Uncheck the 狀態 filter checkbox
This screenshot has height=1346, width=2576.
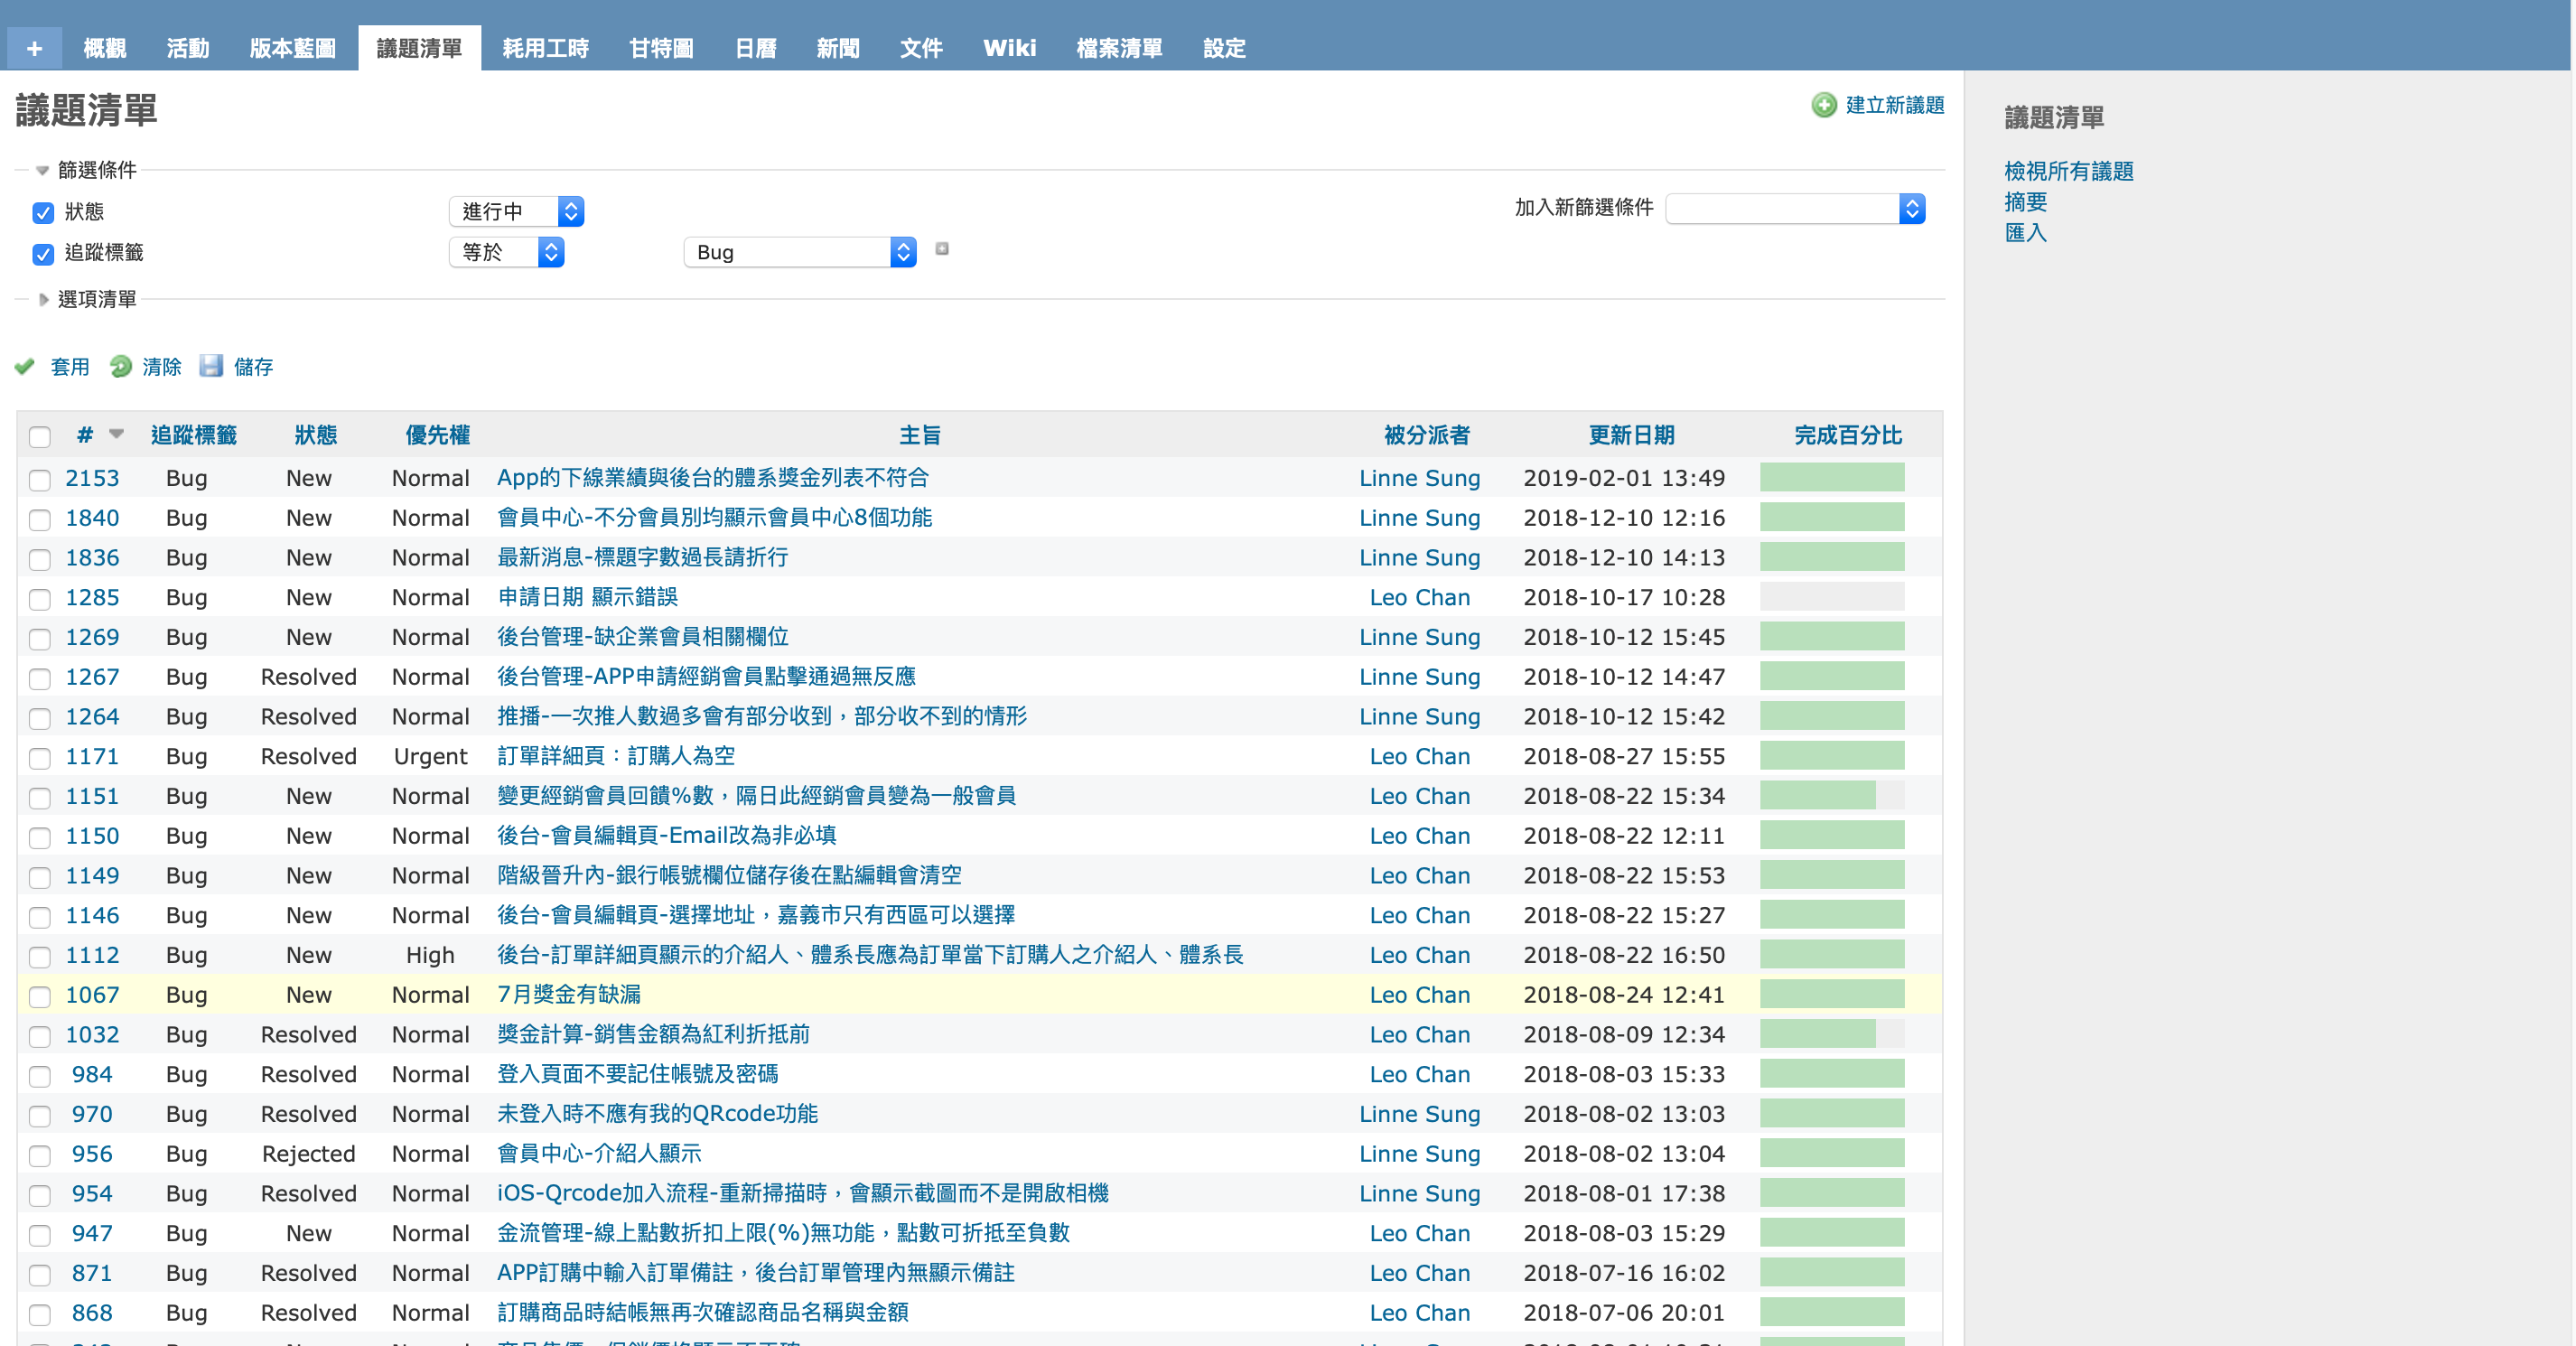(x=43, y=213)
